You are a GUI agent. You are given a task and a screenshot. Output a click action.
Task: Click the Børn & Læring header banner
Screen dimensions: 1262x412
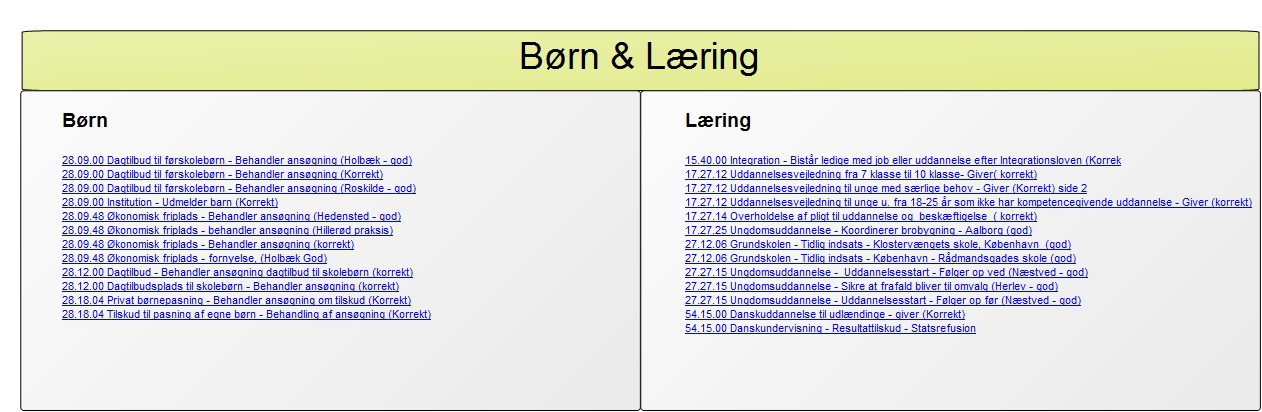(x=640, y=60)
